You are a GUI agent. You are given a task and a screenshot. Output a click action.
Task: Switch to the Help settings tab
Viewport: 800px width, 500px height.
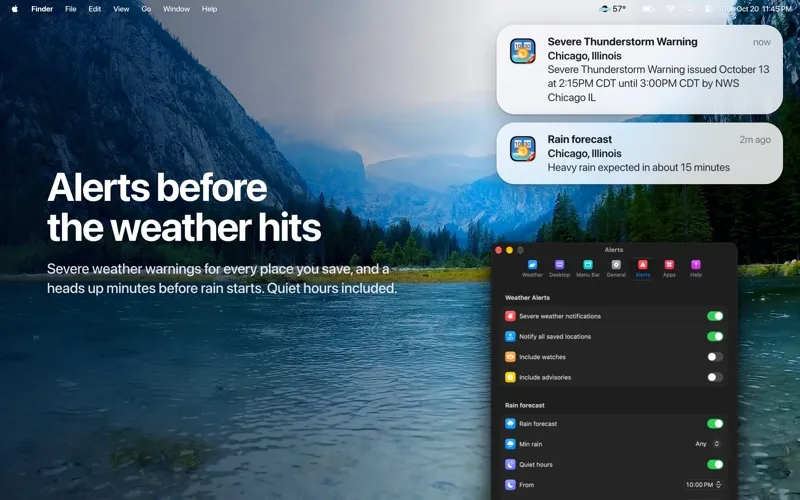click(696, 268)
